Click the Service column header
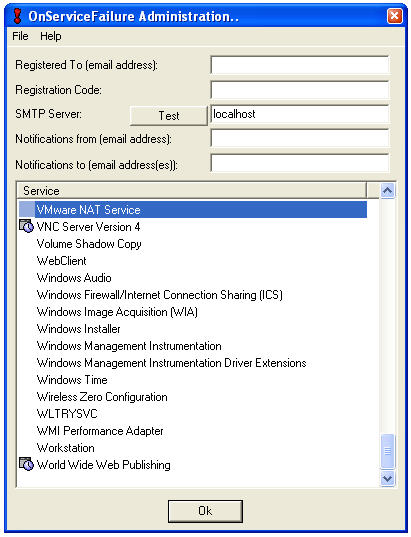Screen dimensions: 411x537 192,190
